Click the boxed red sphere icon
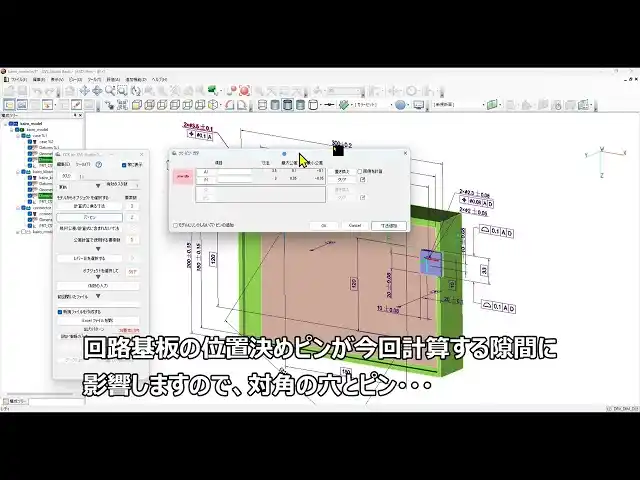Viewport: 640px width, 480px height. 244,91
